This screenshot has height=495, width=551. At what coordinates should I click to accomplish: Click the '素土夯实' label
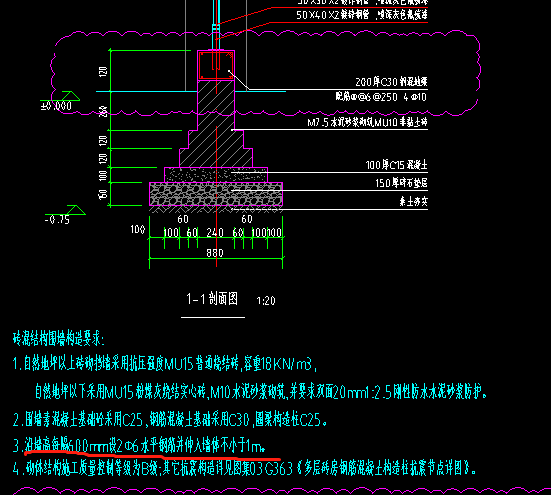coord(414,201)
